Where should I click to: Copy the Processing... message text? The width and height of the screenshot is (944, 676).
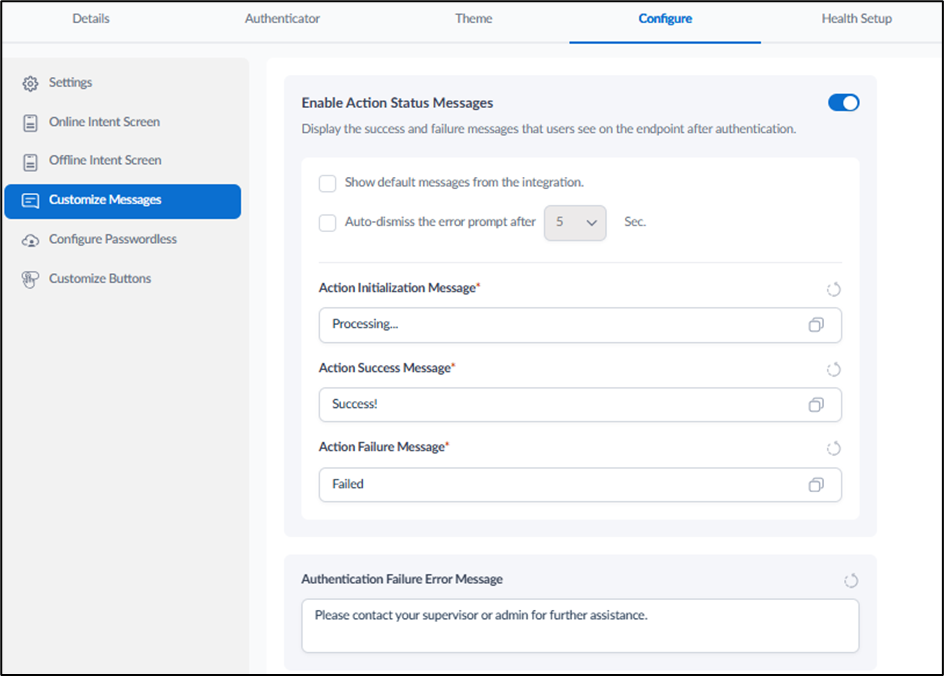(816, 325)
